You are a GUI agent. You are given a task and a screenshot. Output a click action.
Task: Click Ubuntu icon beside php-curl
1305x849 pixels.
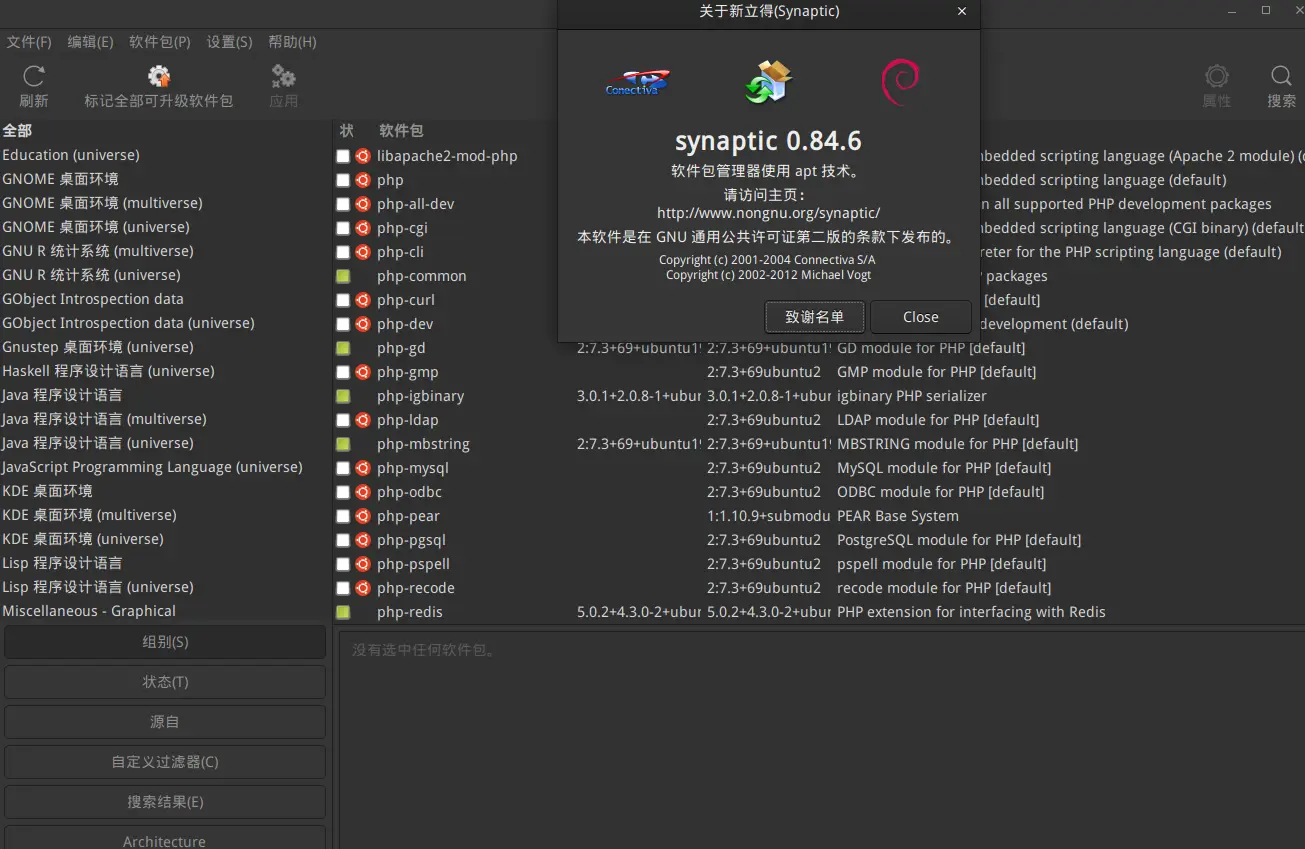pyautogui.click(x=363, y=300)
